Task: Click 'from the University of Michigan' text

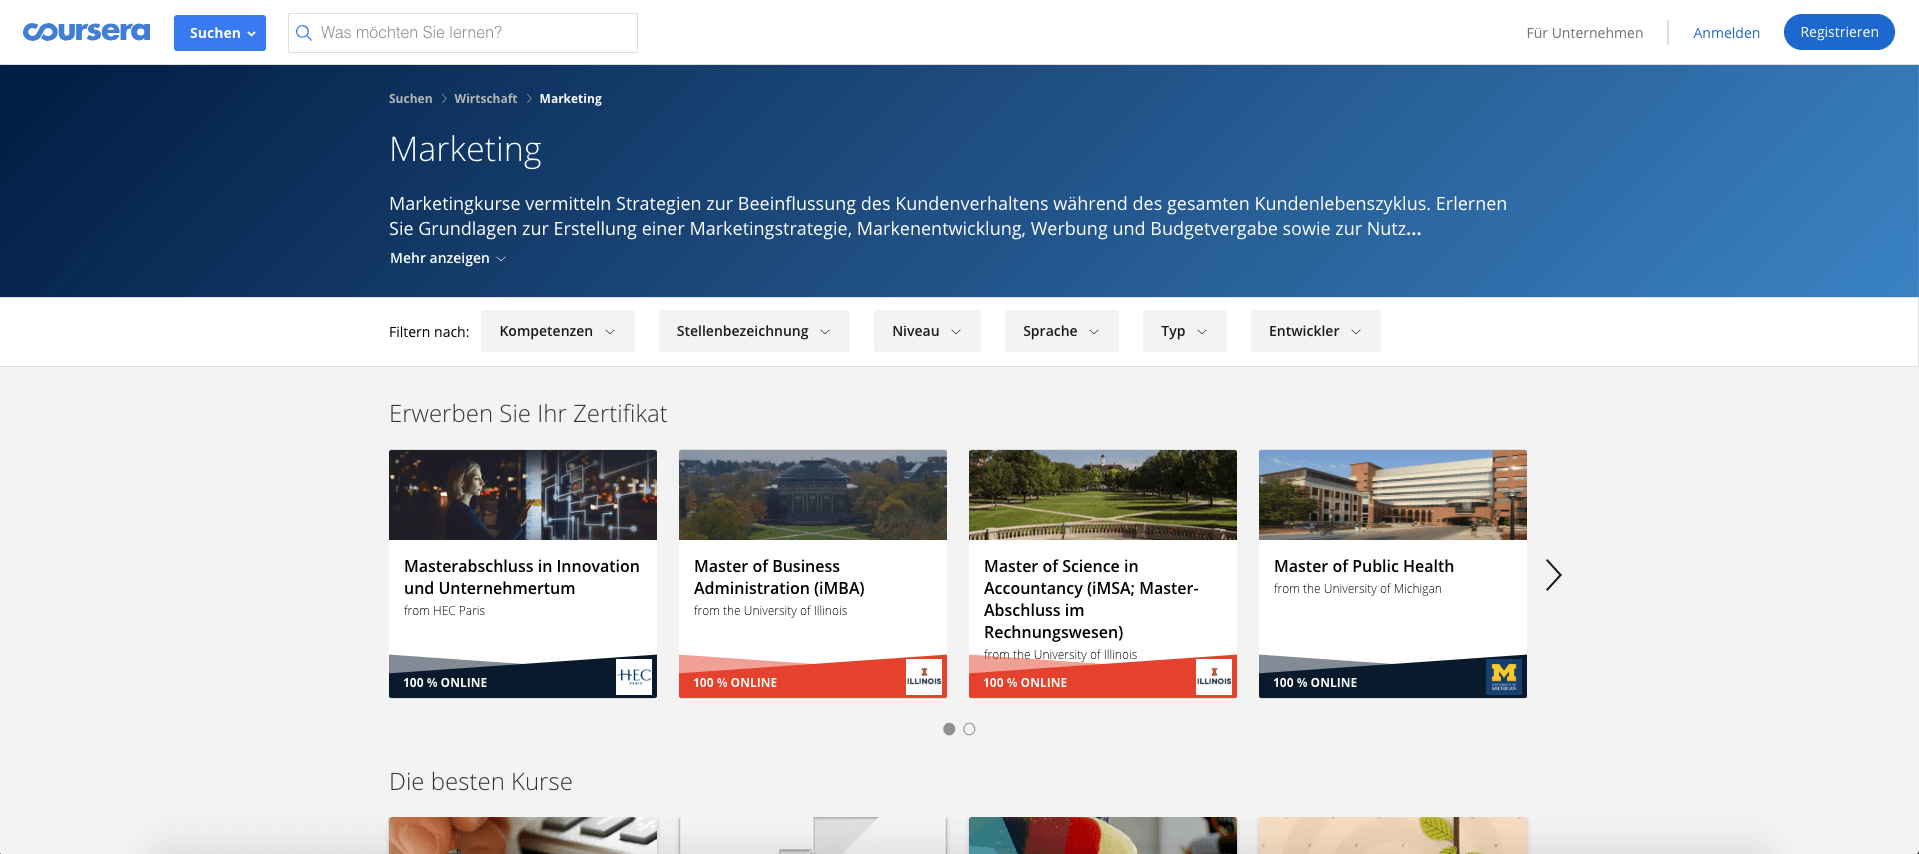Action: tap(1358, 589)
